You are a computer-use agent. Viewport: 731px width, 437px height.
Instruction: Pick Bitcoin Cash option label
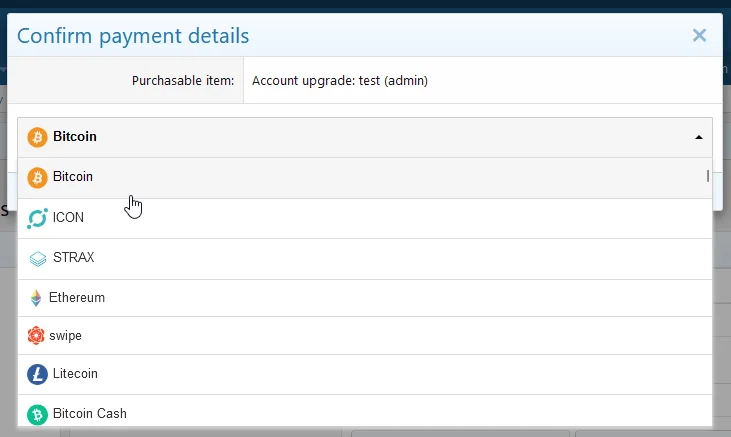click(90, 414)
